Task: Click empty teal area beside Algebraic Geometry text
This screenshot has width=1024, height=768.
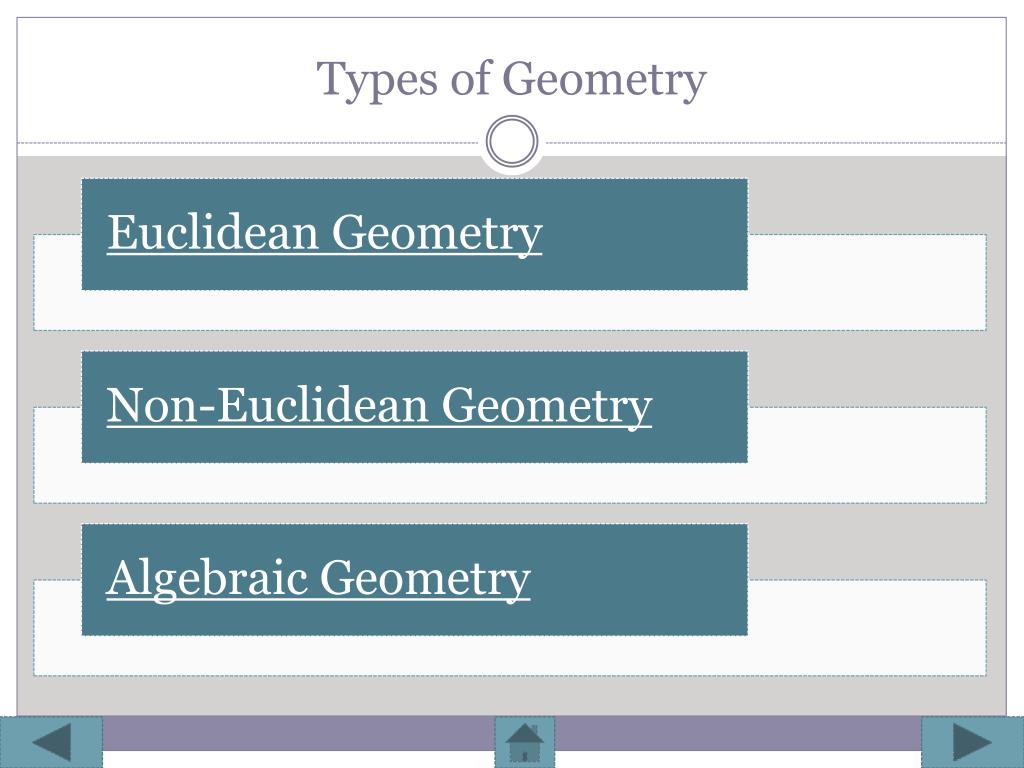Action: coord(639,579)
